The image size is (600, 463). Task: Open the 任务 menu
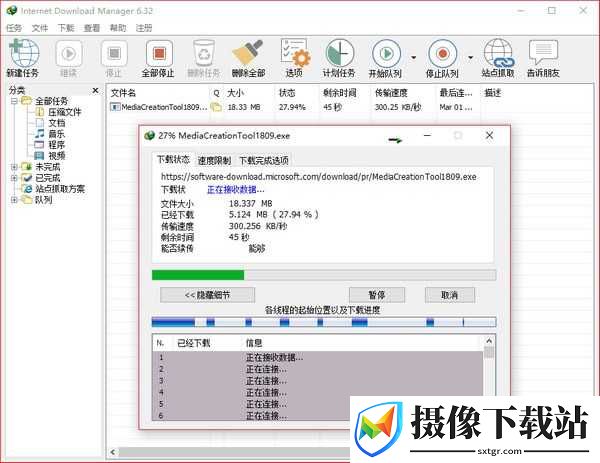tap(14, 28)
